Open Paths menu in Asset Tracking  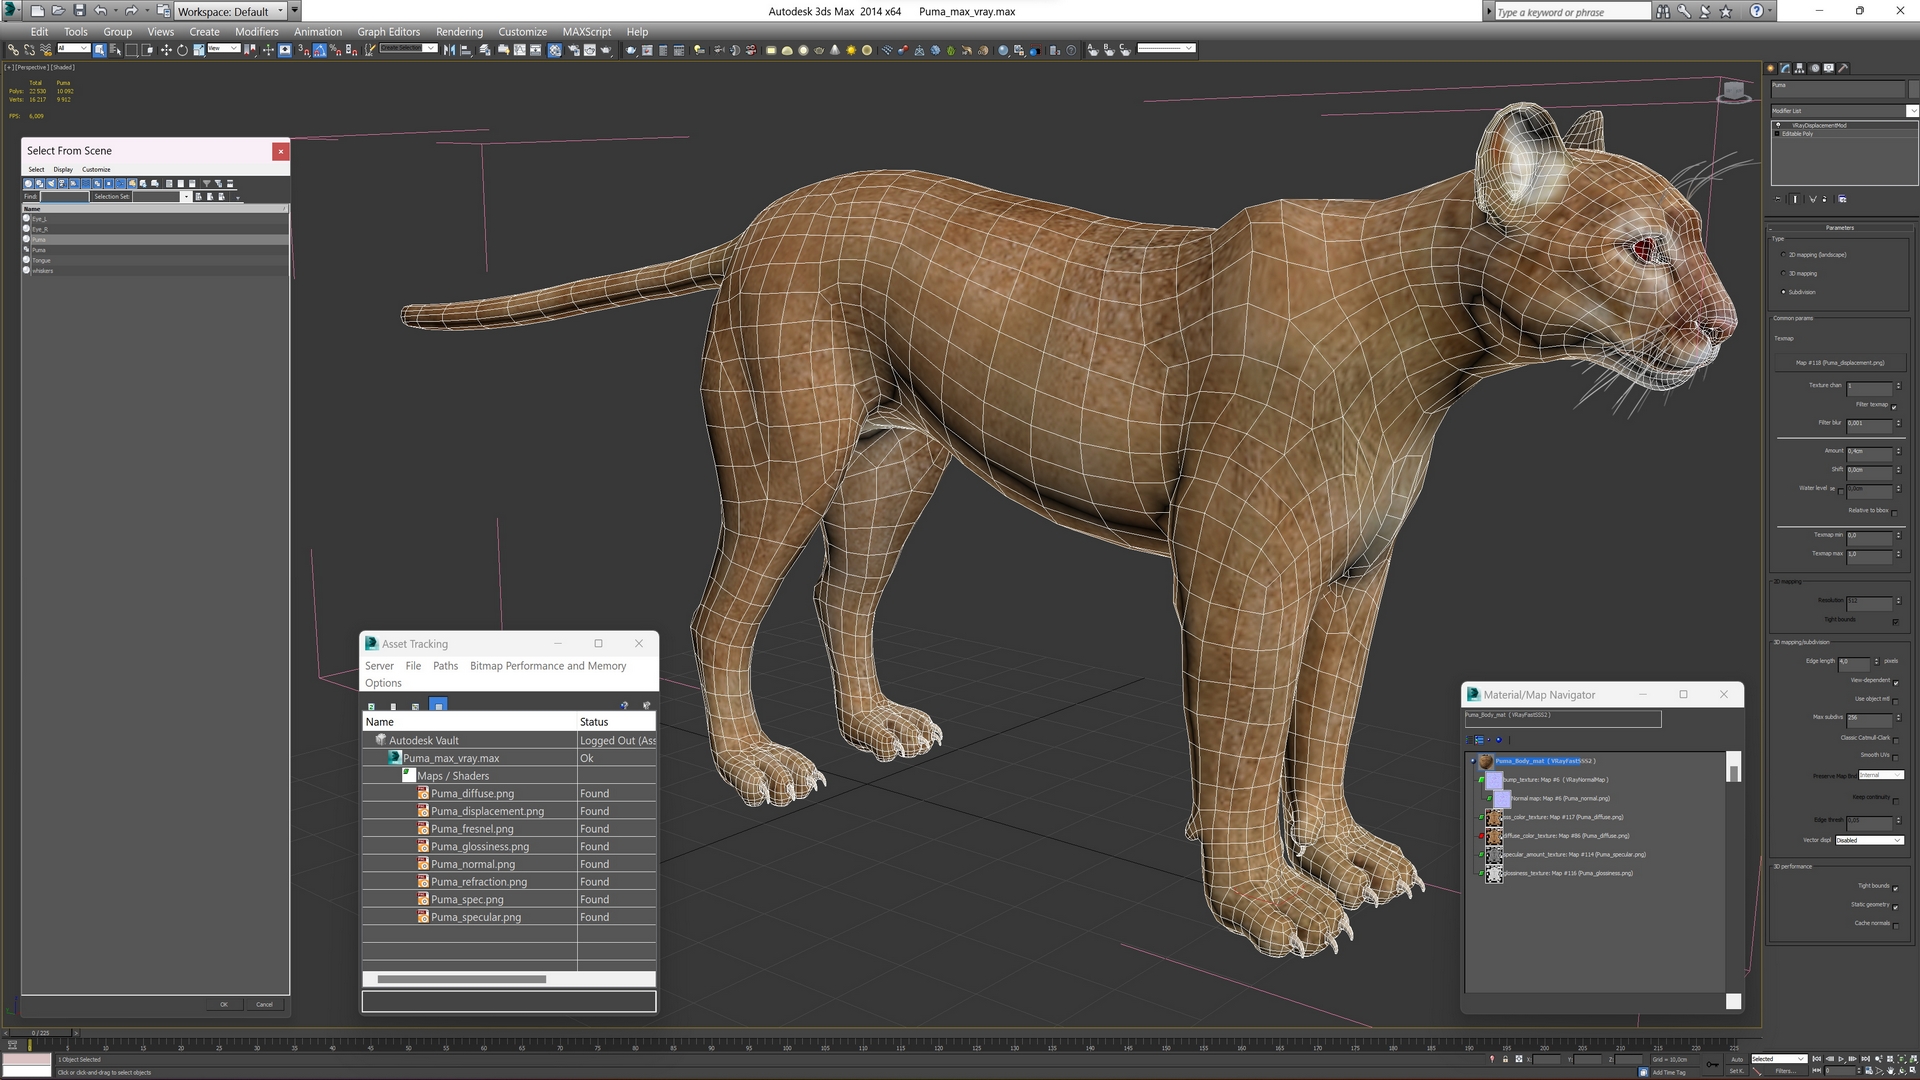[445, 666]
